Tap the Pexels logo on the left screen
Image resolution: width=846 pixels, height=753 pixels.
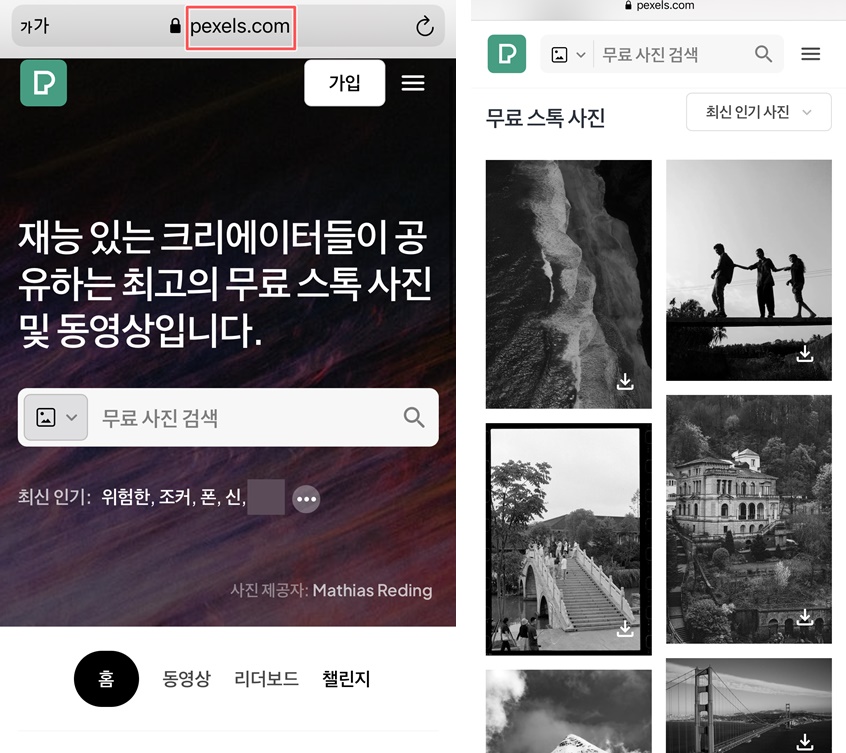pos(43,83)
